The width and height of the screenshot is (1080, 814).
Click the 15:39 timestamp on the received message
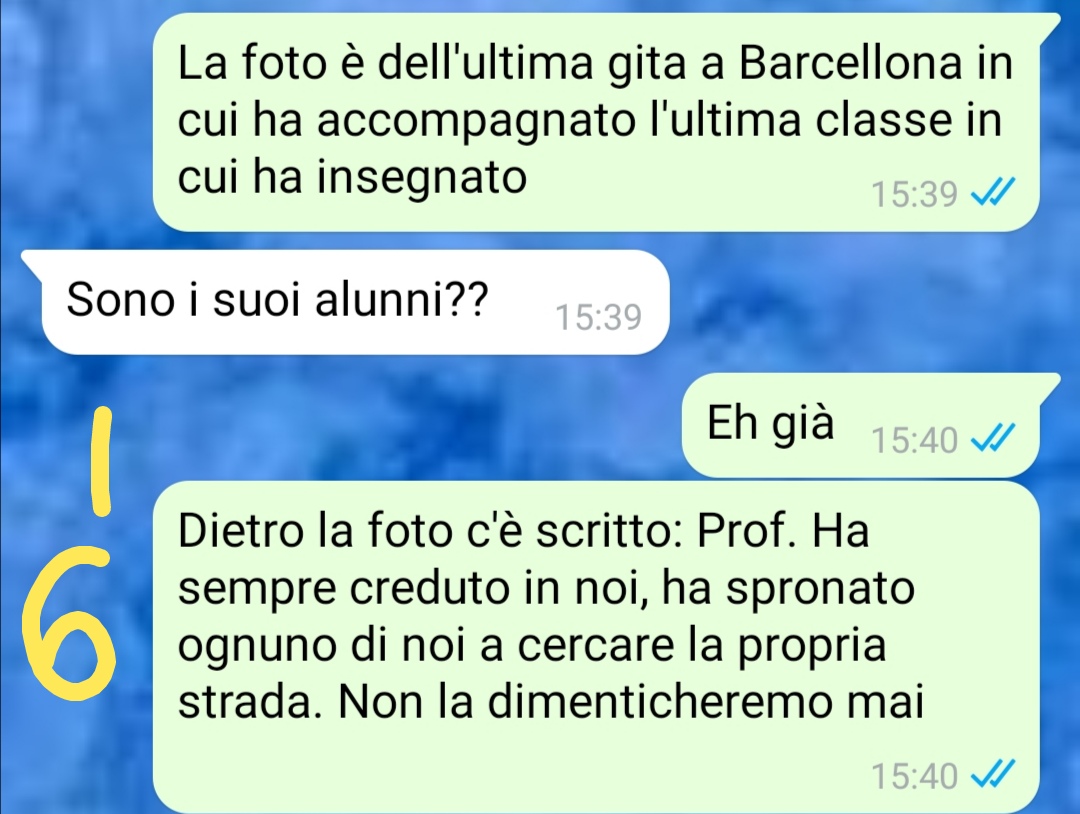[x=599, y=317]
